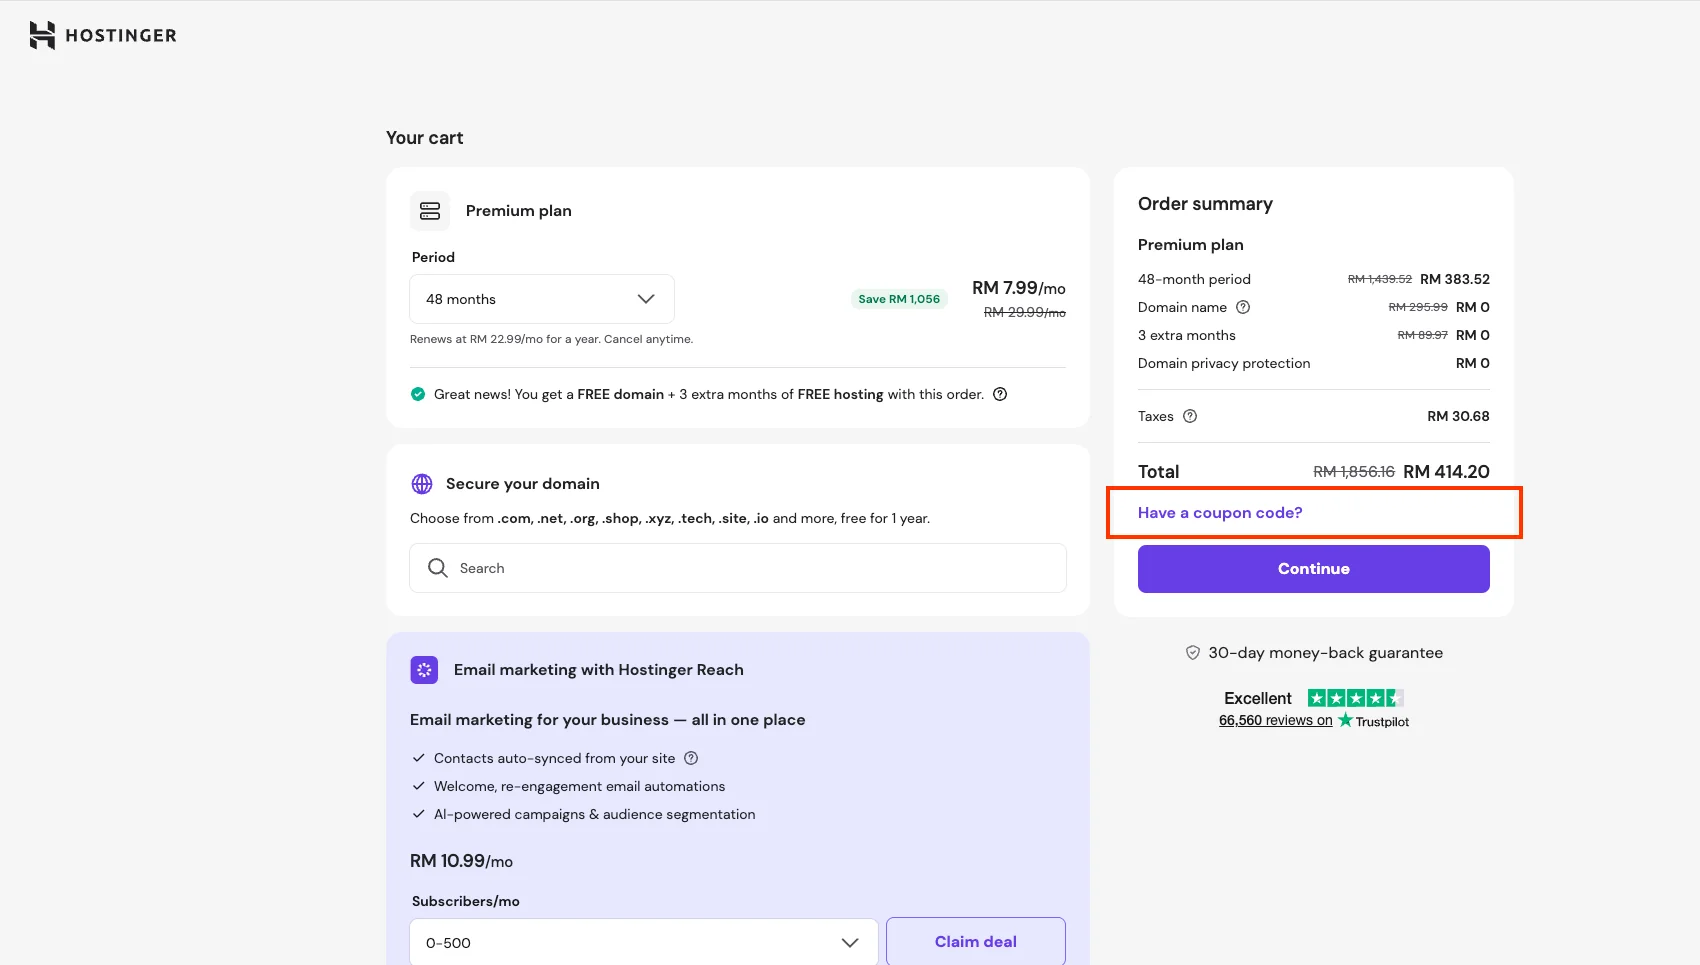Open the Have a coupon code link
Viewport: 1700px width, 965px height.
point(1220,513)
